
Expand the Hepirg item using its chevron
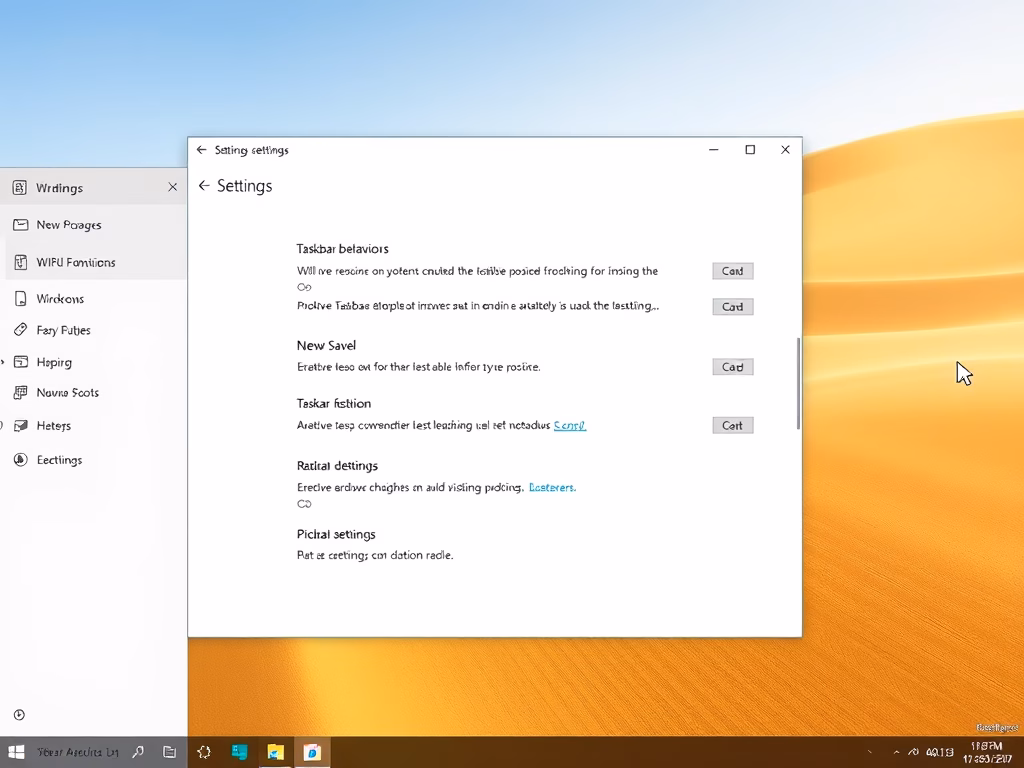pos(3,363)
